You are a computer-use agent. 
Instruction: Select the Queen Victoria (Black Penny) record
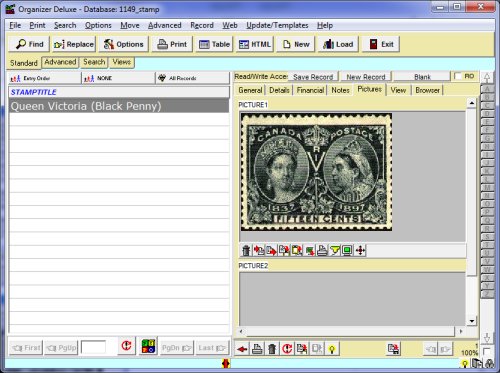(119, 106)
